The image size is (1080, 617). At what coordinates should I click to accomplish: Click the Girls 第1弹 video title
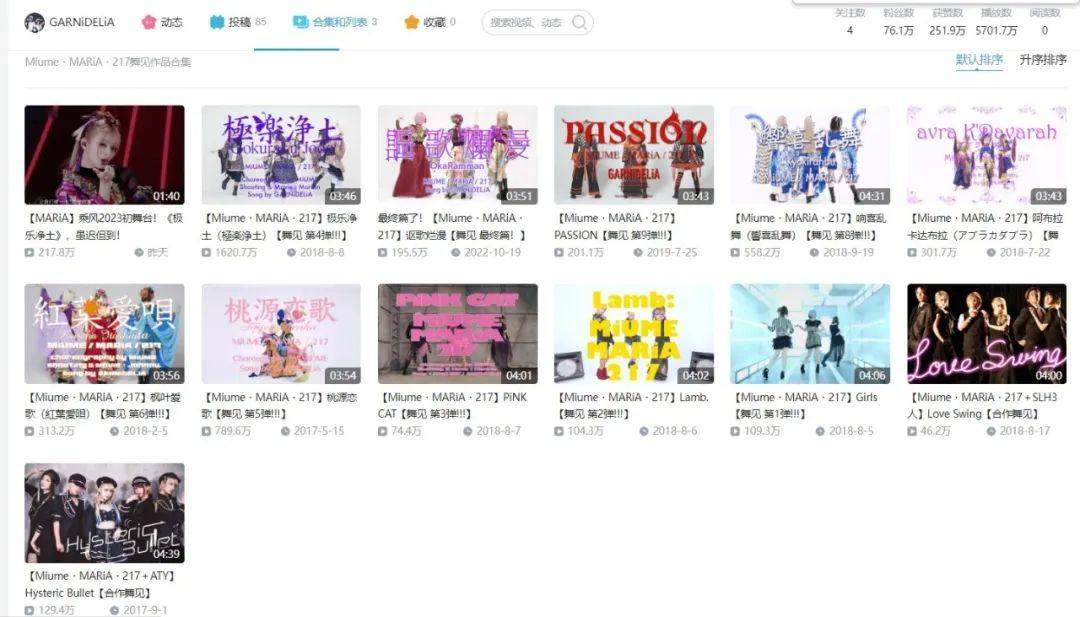pos(804,406)
